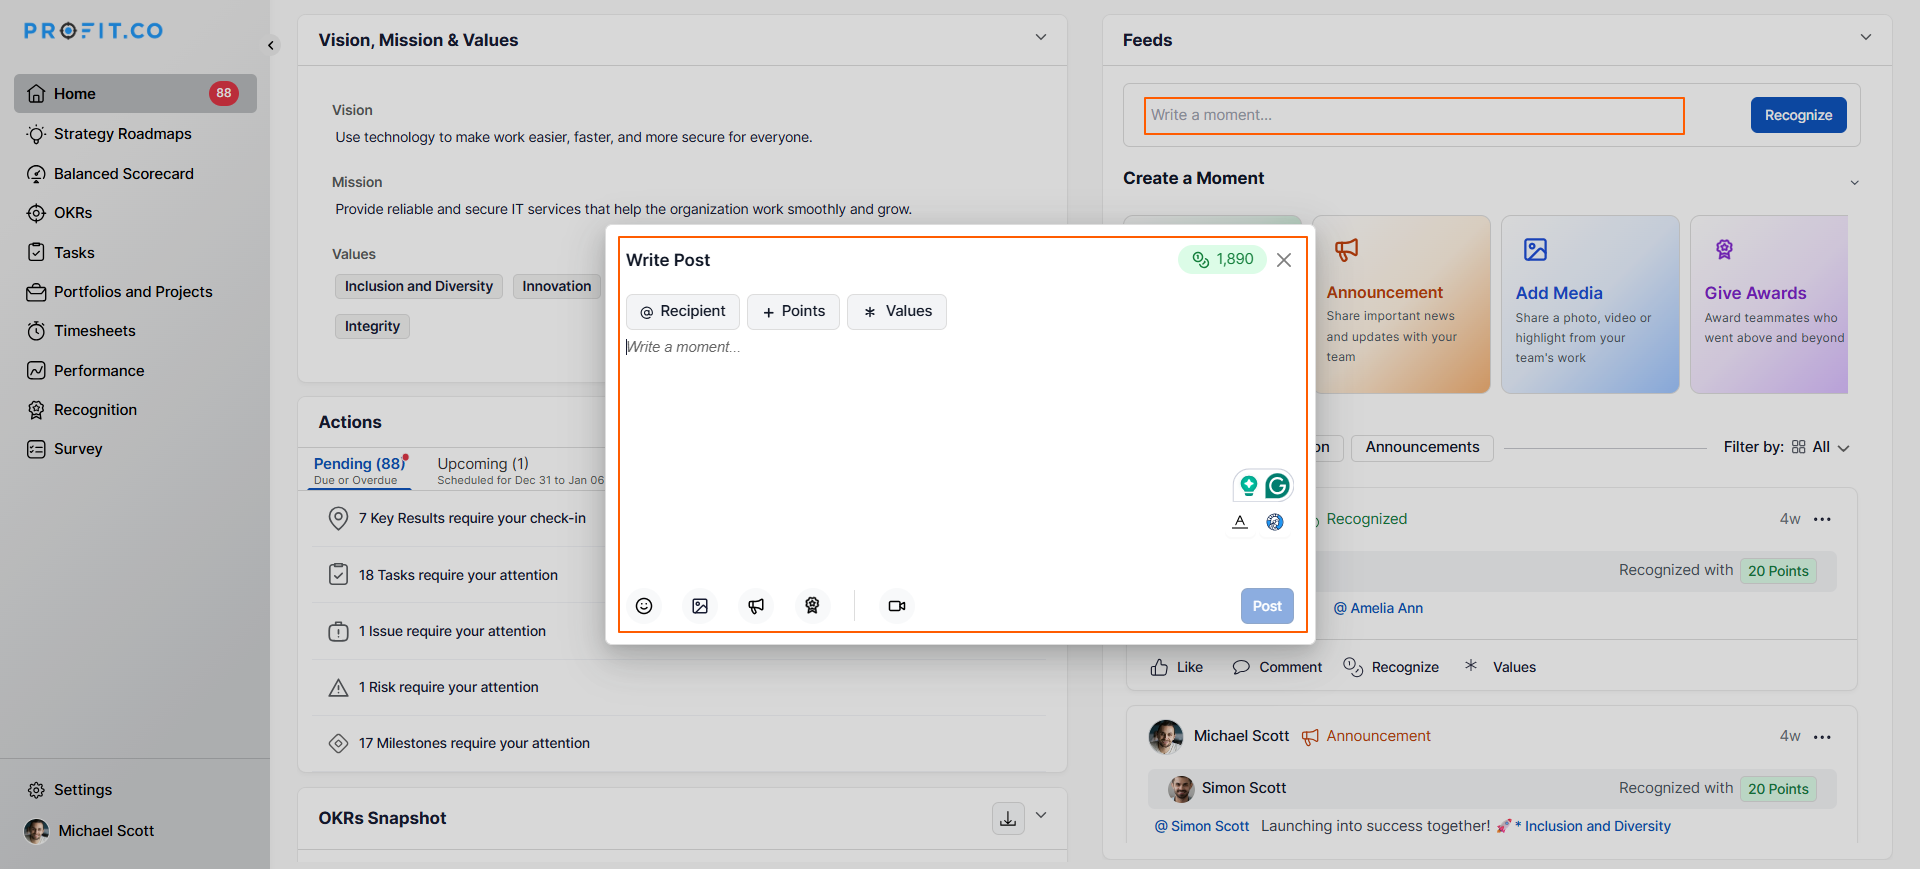Add Points to the post
This screenshot has width=1920, height=869.
coord(793,312)
